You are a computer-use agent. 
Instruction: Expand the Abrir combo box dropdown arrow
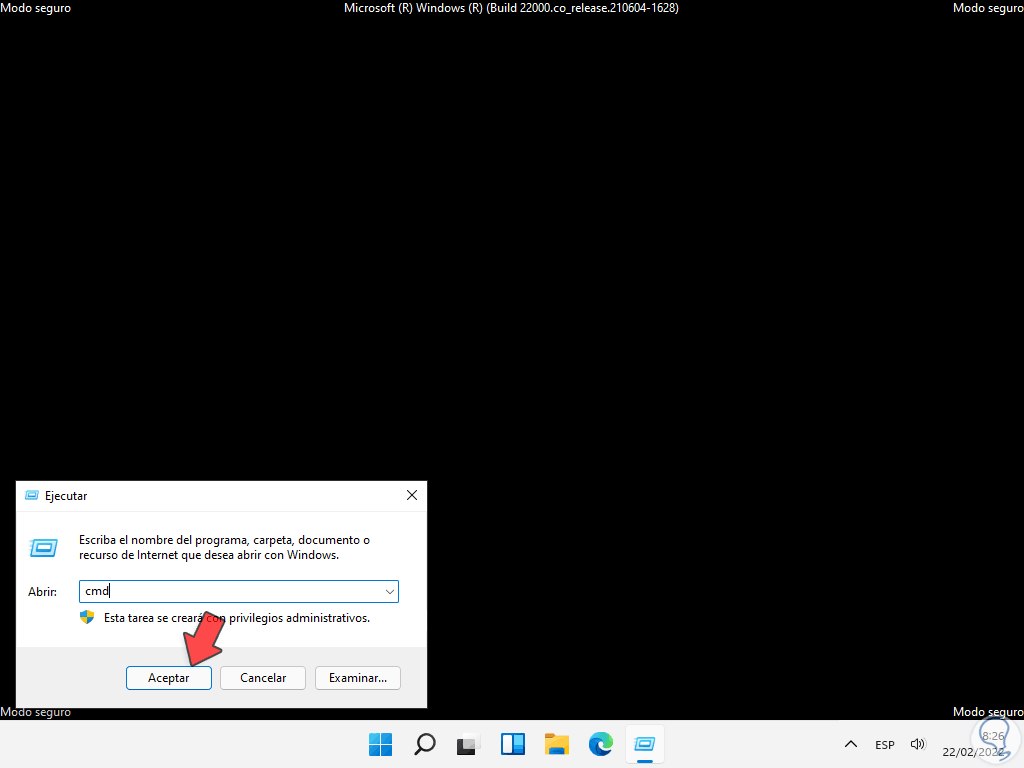click(389, 592)
